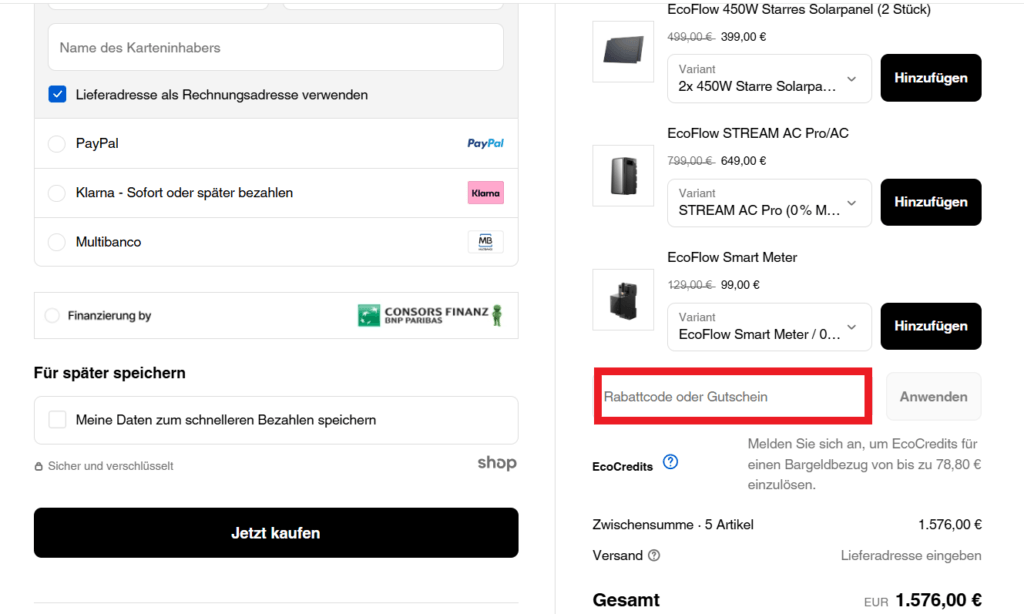Image resolution: width=1024 pixels, height=614 pixels.
Task: Click the Multibanco MB logo icon
Action: point(485,242)
